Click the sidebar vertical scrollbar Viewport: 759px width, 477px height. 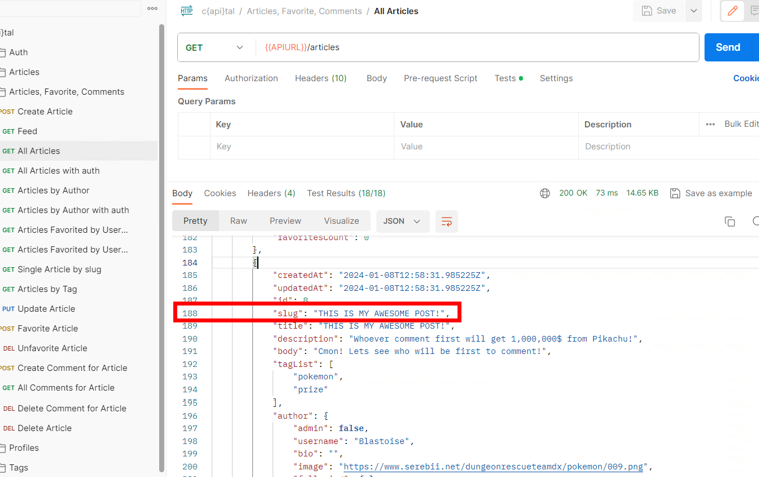point(162,248)
